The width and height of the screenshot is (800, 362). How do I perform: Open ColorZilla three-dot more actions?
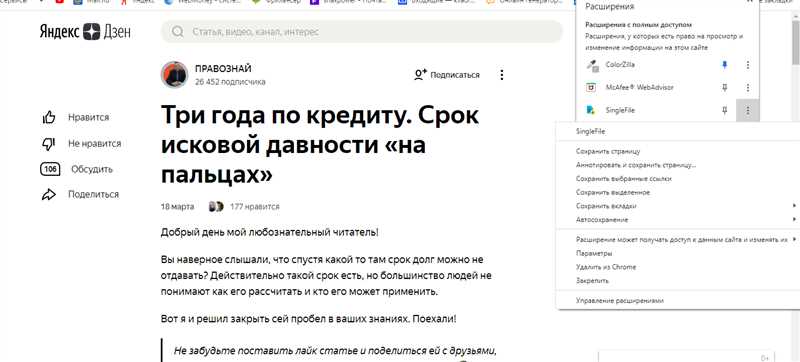[747, 65]
